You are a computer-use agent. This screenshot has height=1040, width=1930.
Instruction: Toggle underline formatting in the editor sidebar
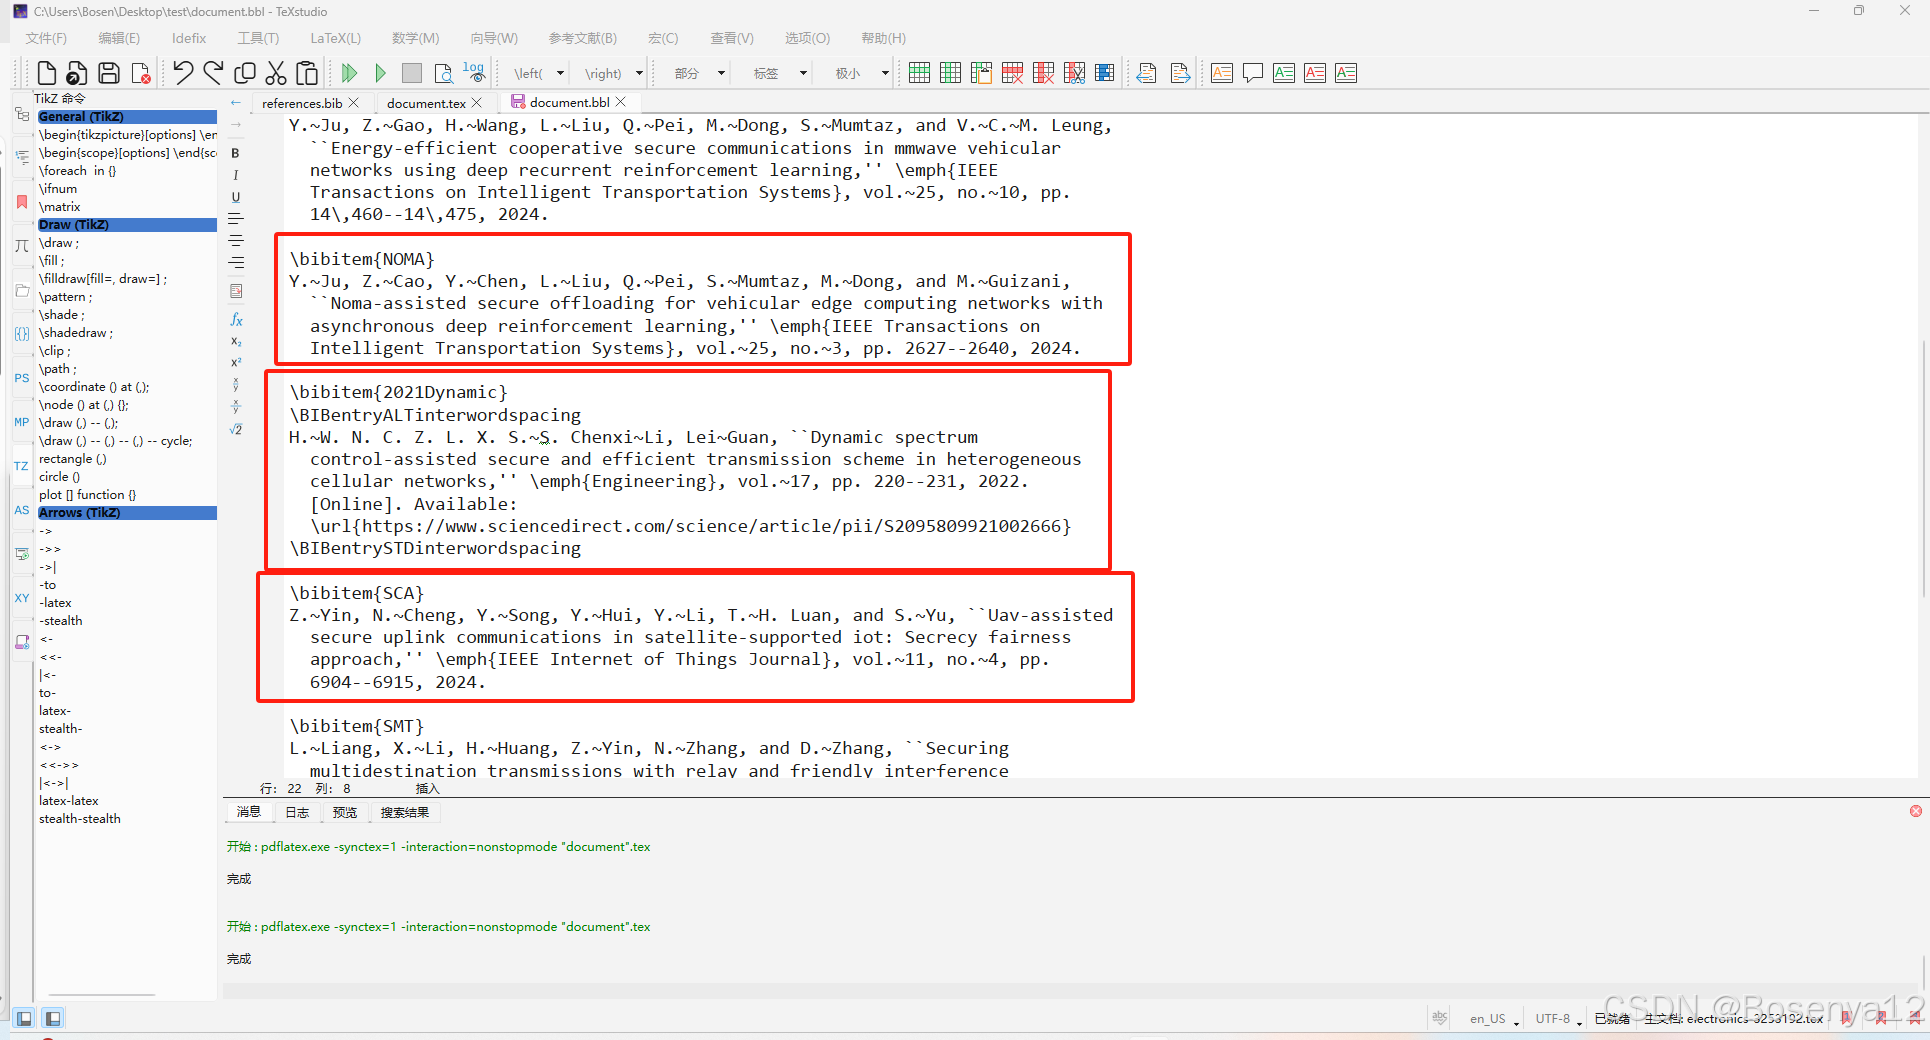(235, 197)
